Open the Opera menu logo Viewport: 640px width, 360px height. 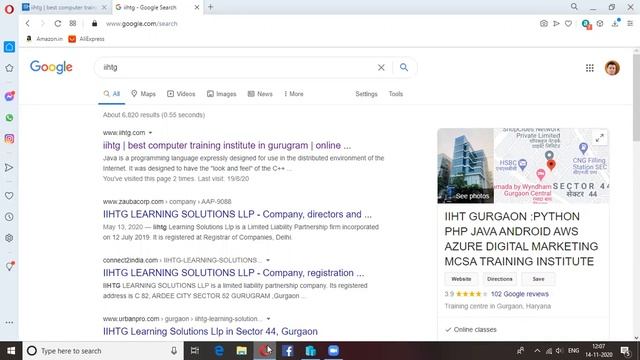click(x=9, y=9)
